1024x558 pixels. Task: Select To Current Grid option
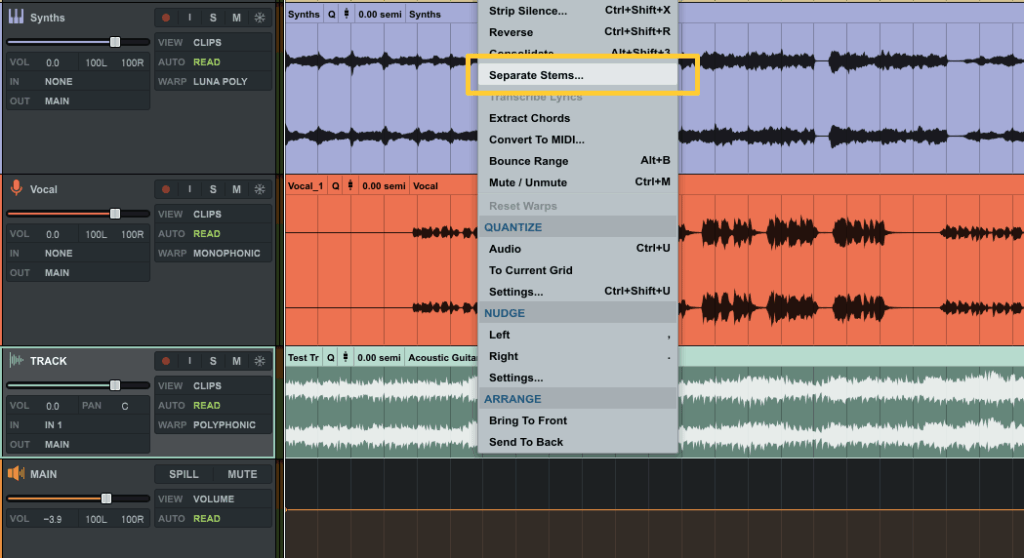pyautogui.click(x=577, y=271)
